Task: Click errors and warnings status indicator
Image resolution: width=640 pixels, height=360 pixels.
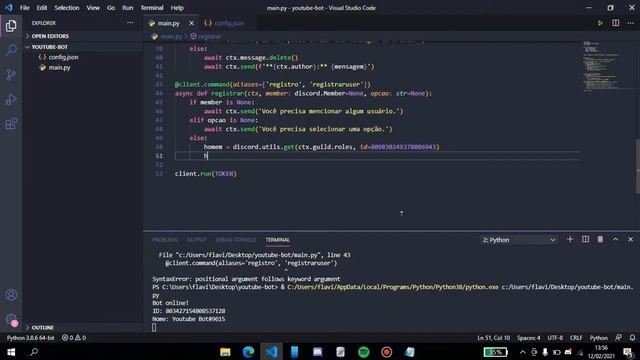Action: coord(74,338)
